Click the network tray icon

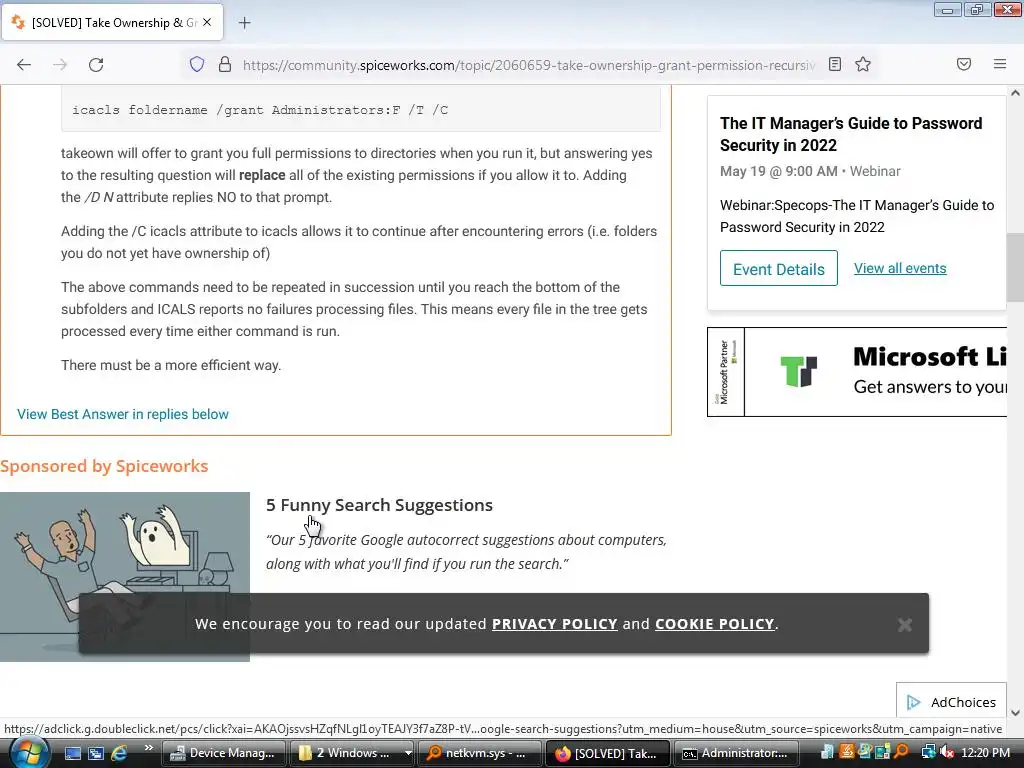(928, 753)
